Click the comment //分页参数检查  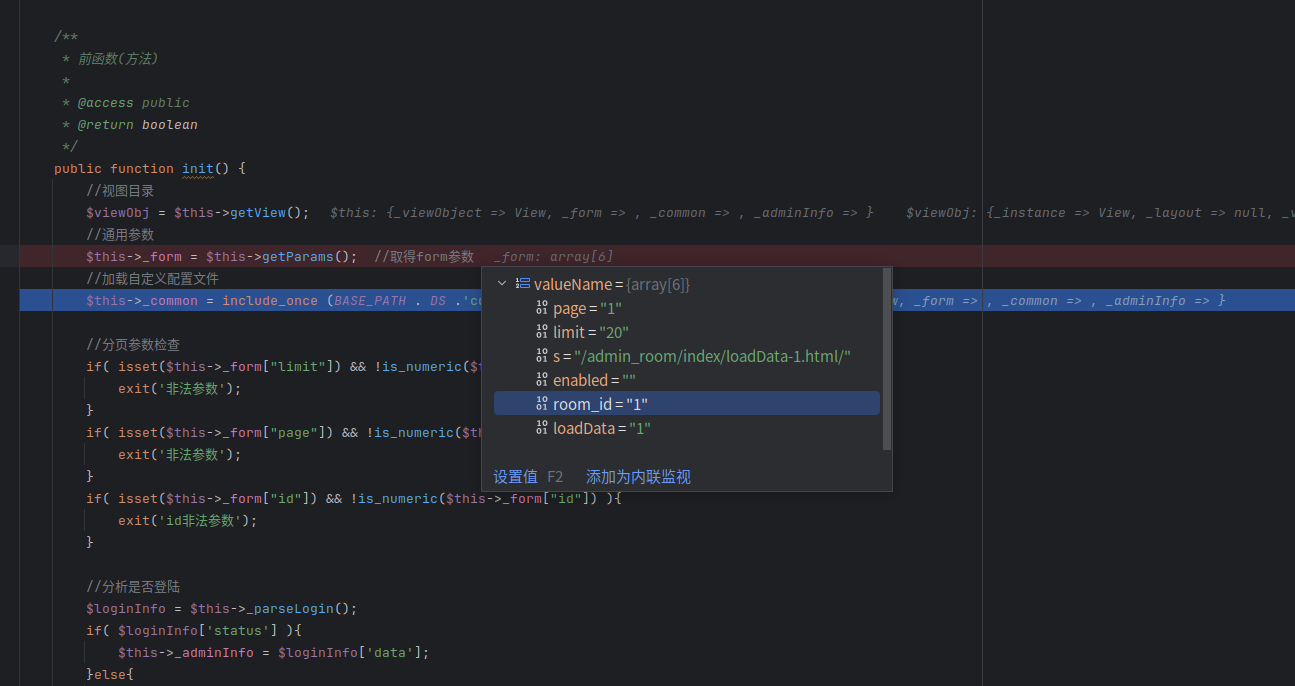(133, 344)
